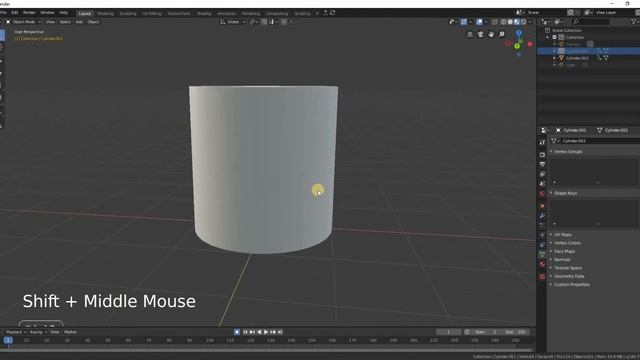Collapse the Collection tree row
Screen dimensions: 640x360
tap(548, 37)
